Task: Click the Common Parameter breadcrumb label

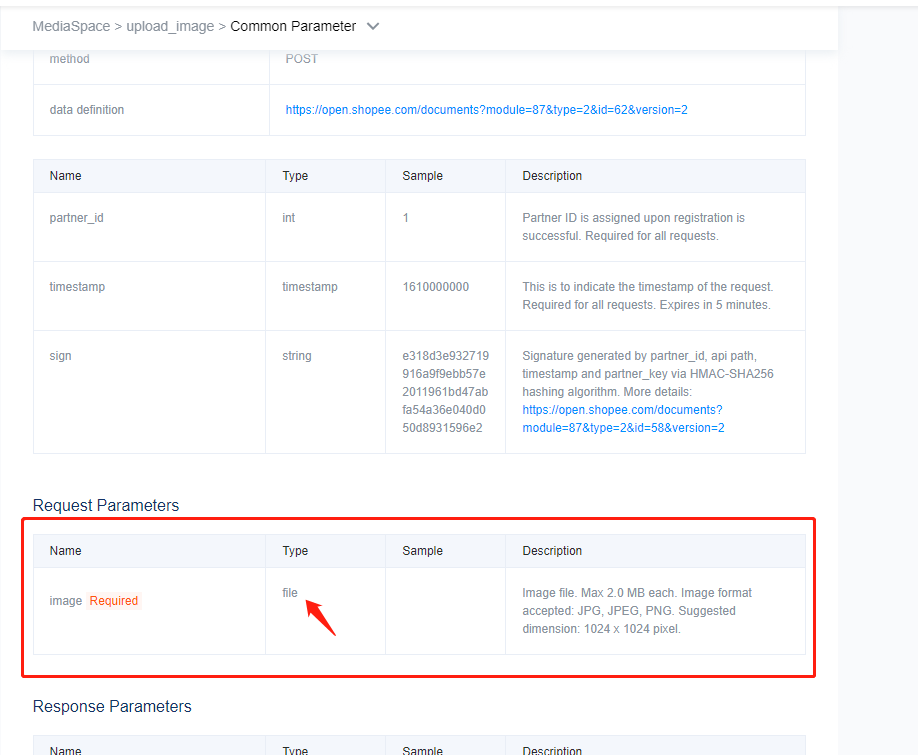Action: [x=293, y=27]
